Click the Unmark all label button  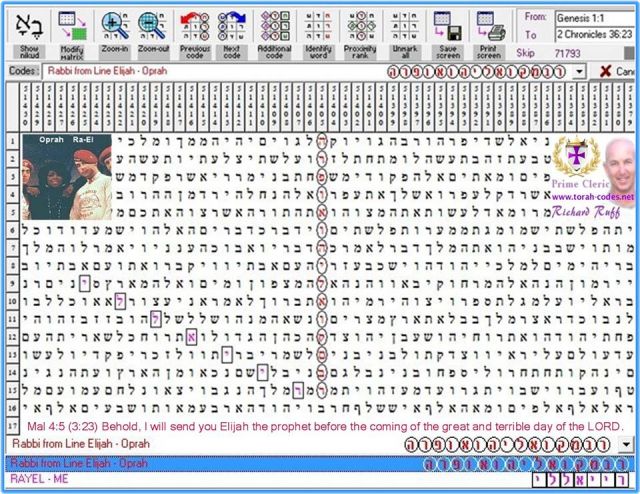pyautogui.click(x=405, y=52)
